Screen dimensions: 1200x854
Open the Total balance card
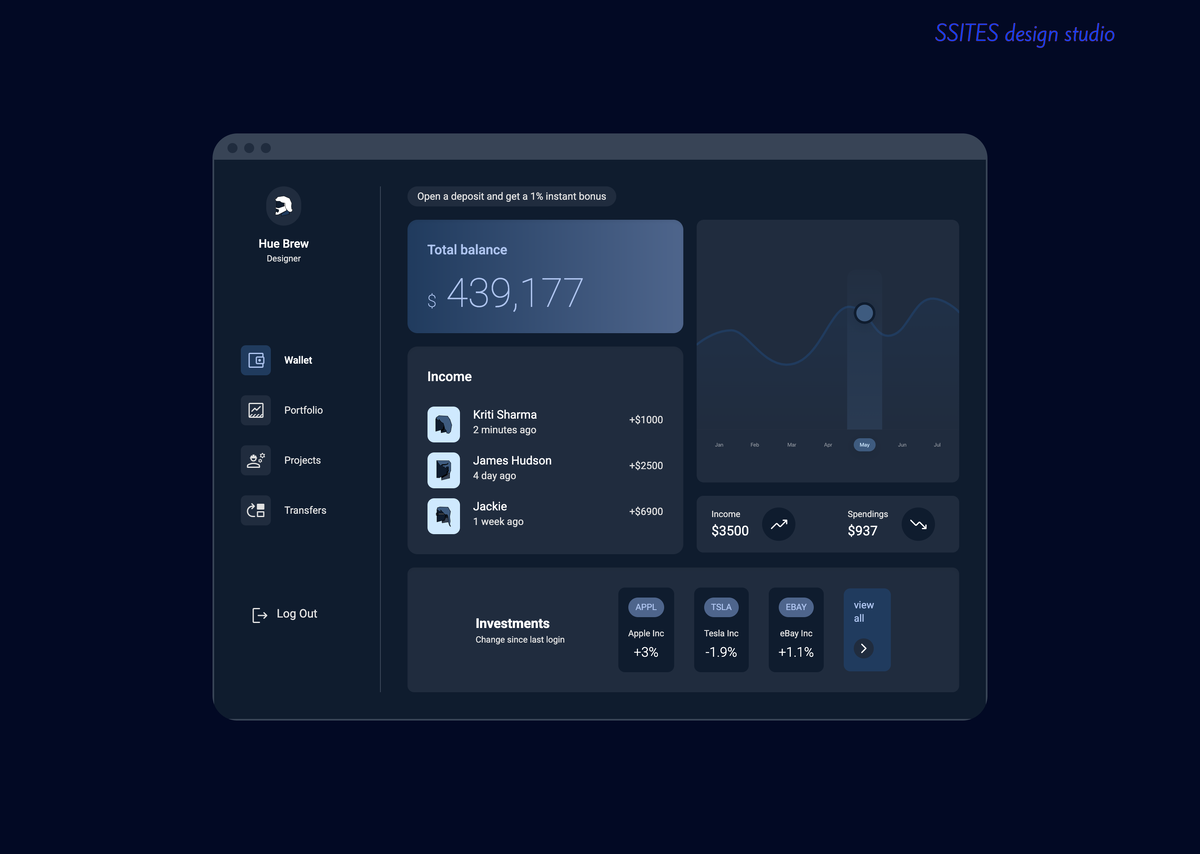point(545,277)
